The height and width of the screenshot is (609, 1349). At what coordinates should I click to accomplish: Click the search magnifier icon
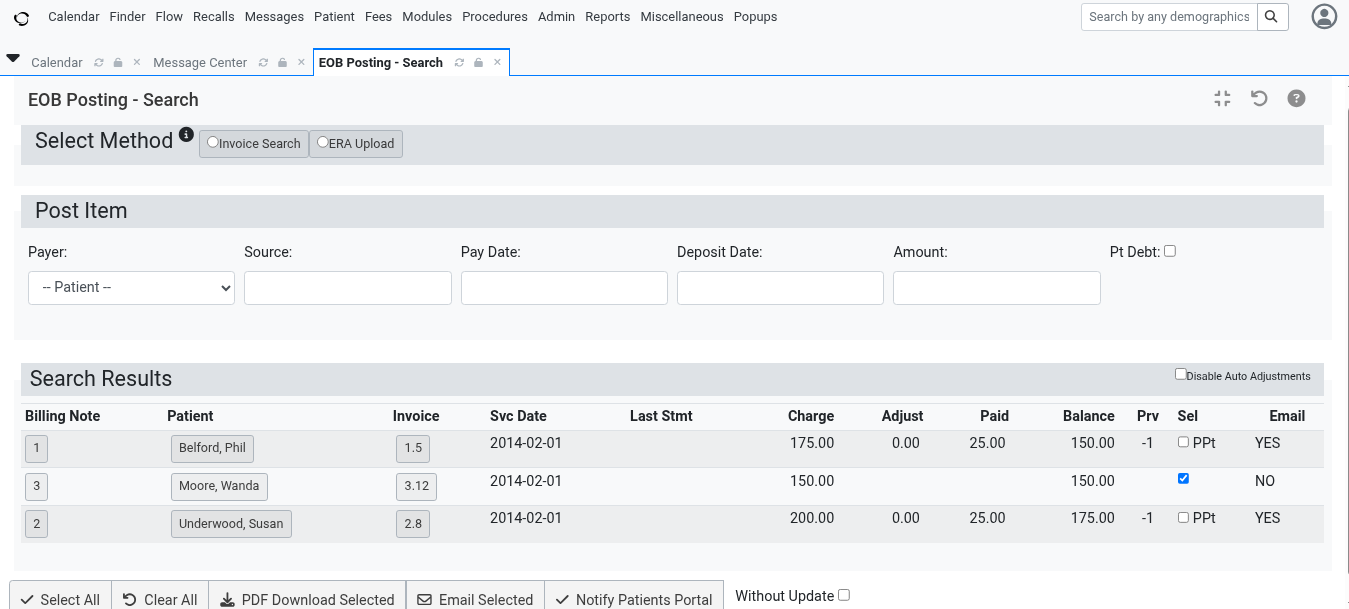coord(1271,17)
